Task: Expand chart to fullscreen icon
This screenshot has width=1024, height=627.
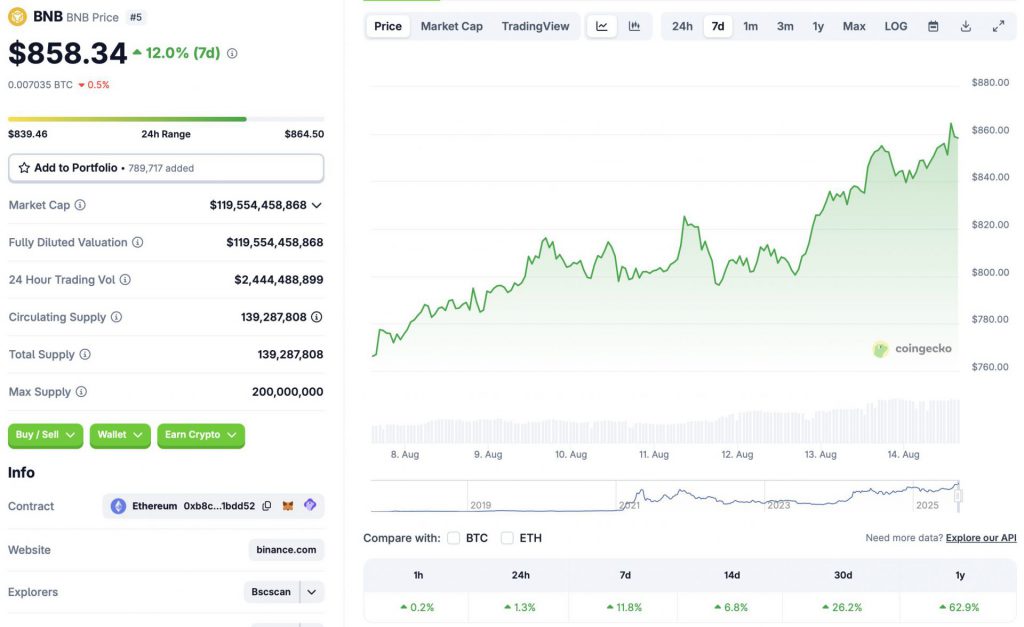Action: click(999, 26)
